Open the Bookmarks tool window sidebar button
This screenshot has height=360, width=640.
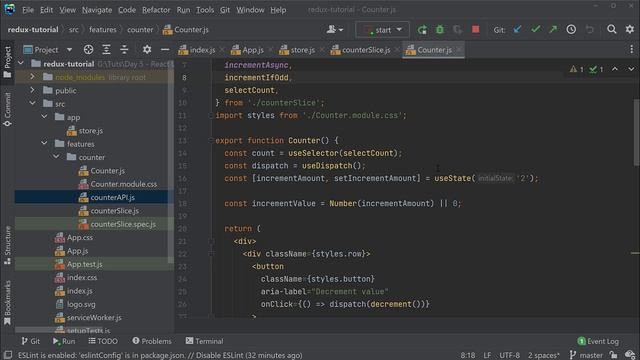coord(7,302)
